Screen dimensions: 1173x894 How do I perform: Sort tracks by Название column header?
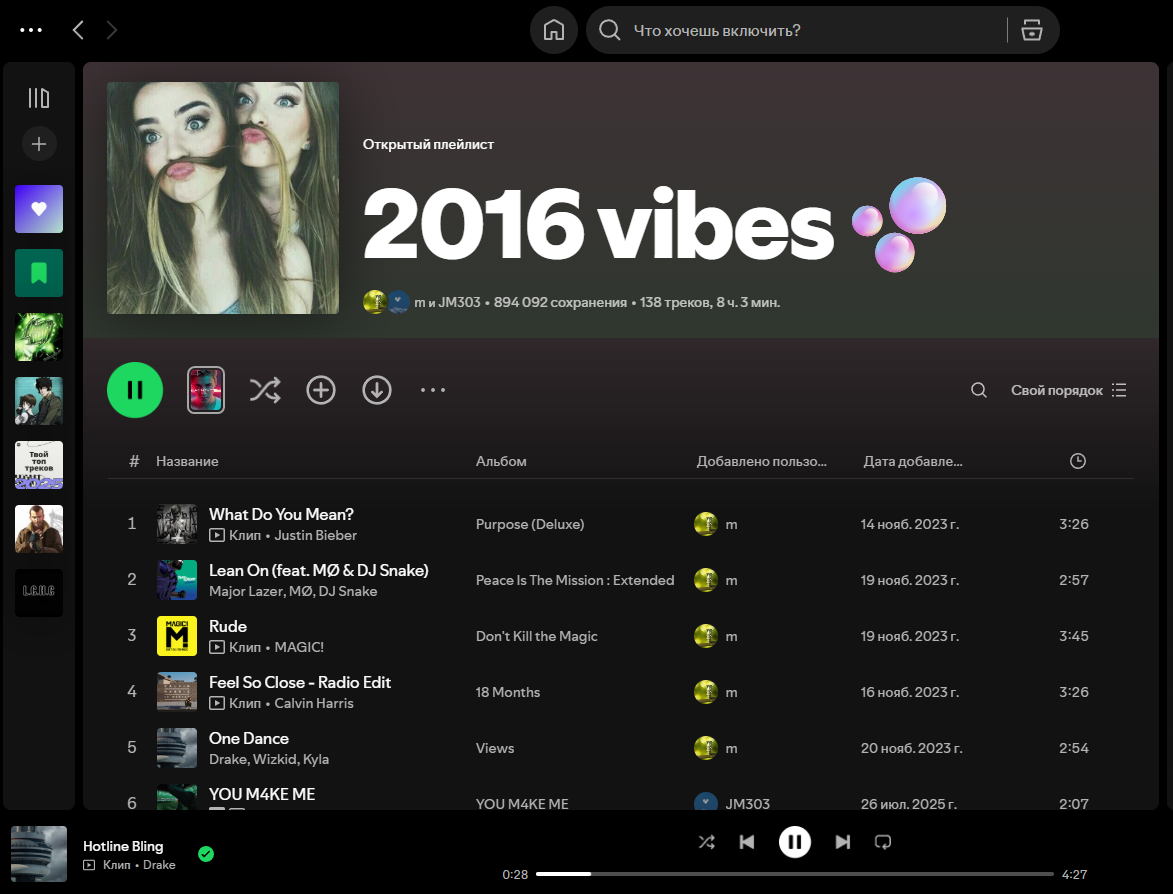(187, 461)
